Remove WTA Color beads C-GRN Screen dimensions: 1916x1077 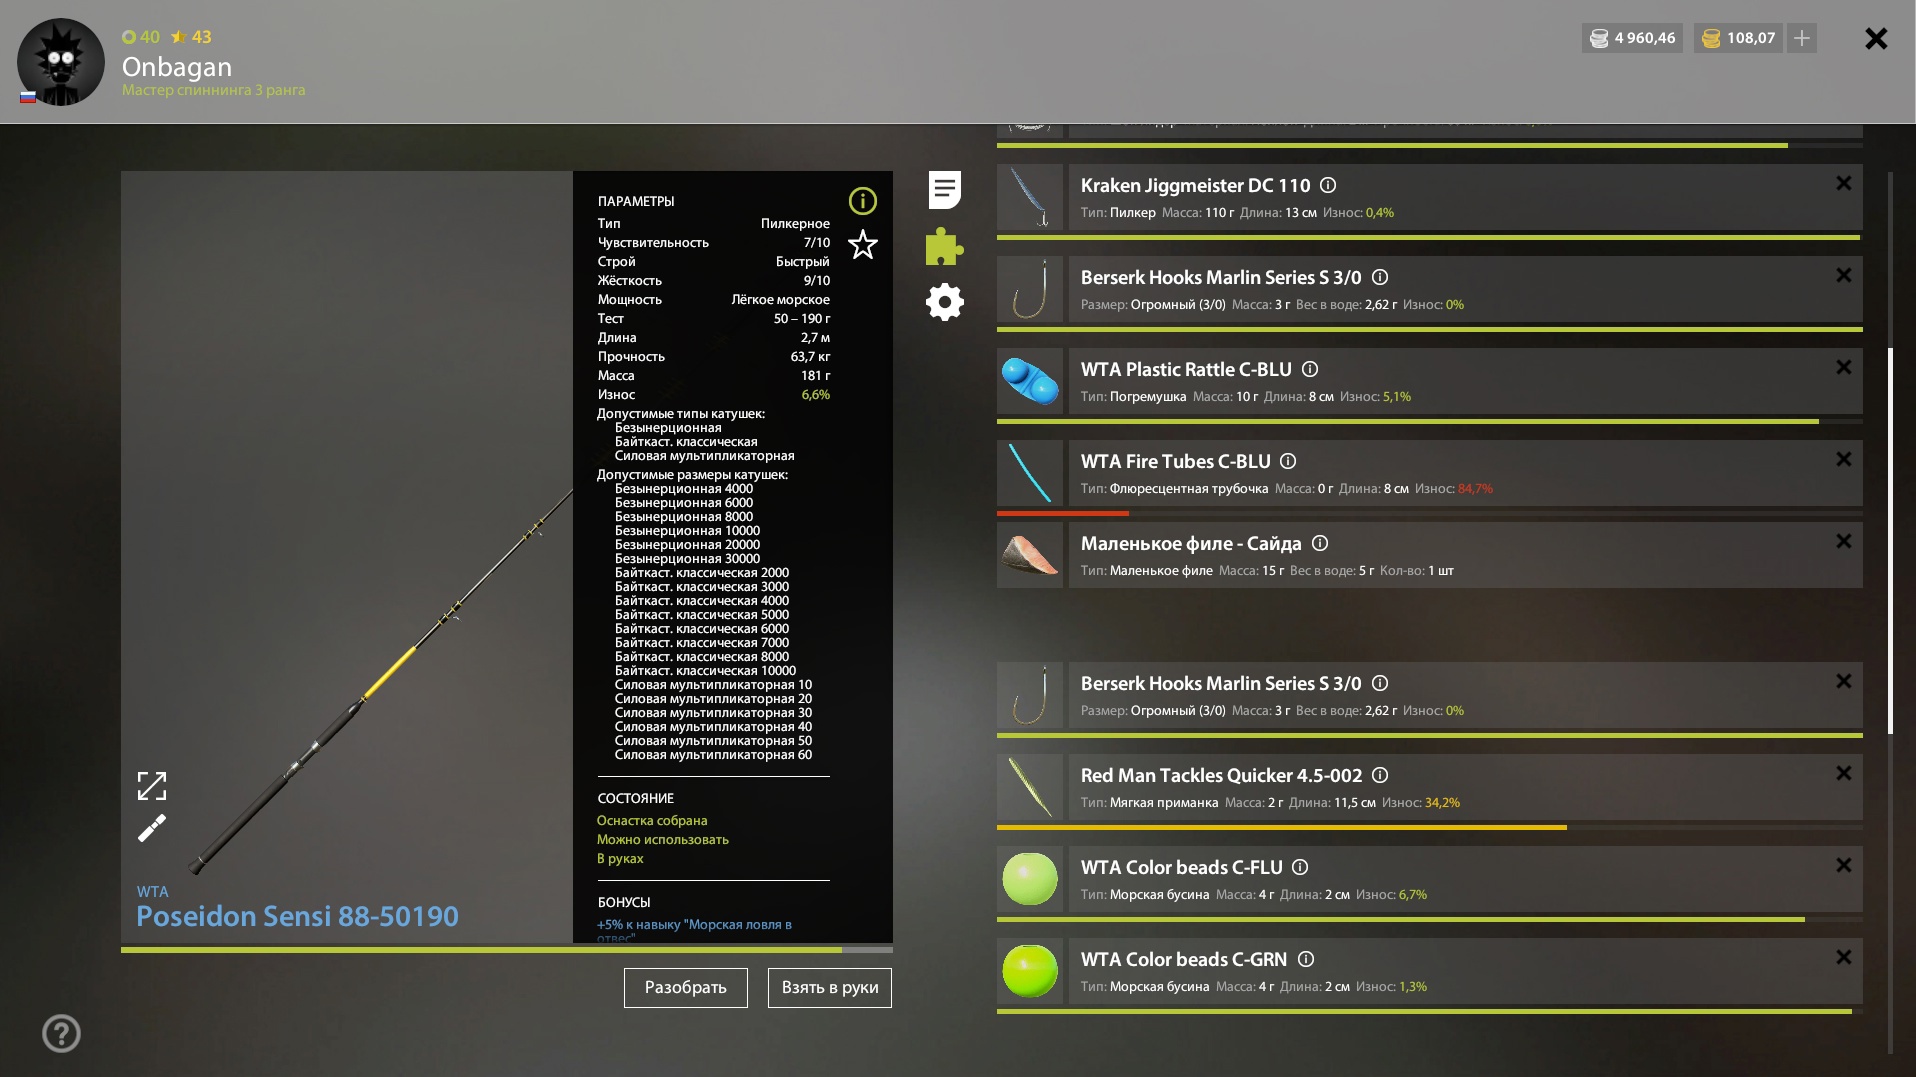point(1843,957)
